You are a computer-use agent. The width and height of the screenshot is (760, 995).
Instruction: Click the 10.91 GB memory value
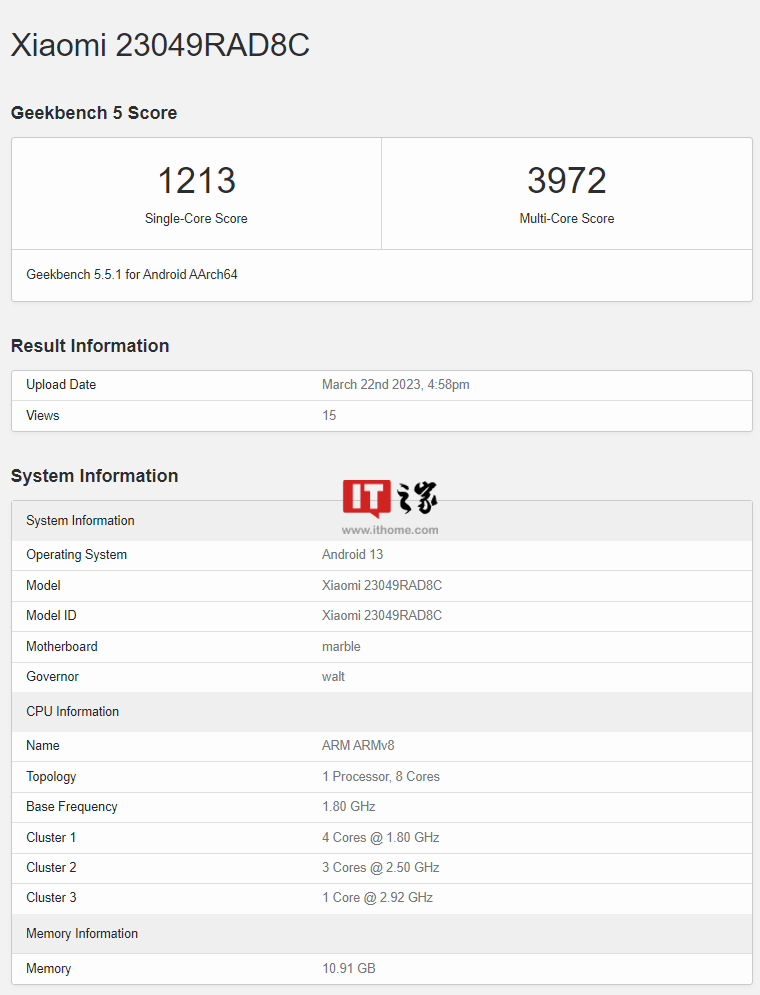(x=348, y=969)
